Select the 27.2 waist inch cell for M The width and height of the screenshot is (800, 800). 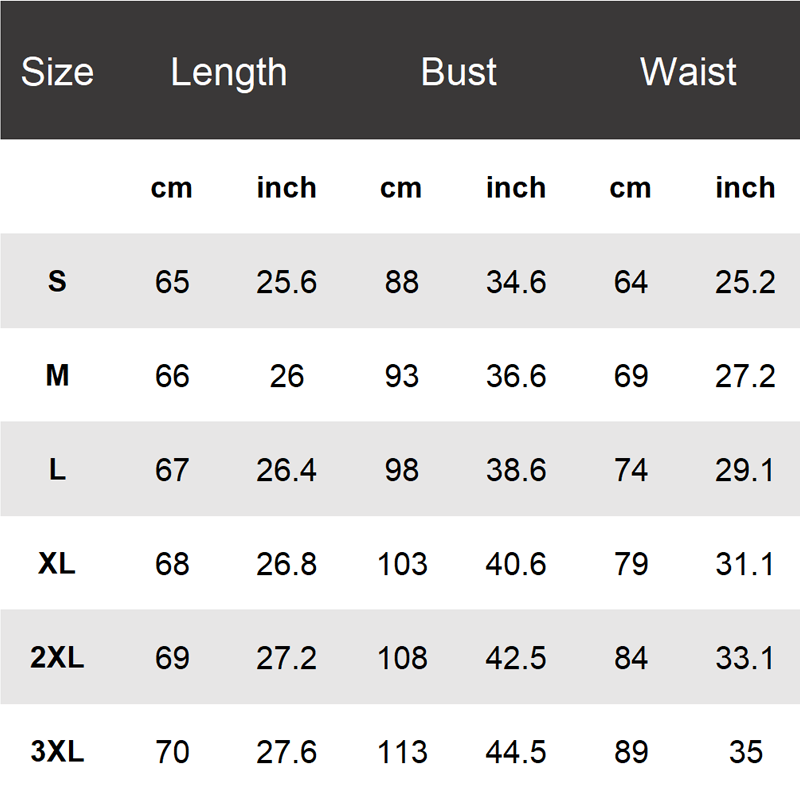745,377
